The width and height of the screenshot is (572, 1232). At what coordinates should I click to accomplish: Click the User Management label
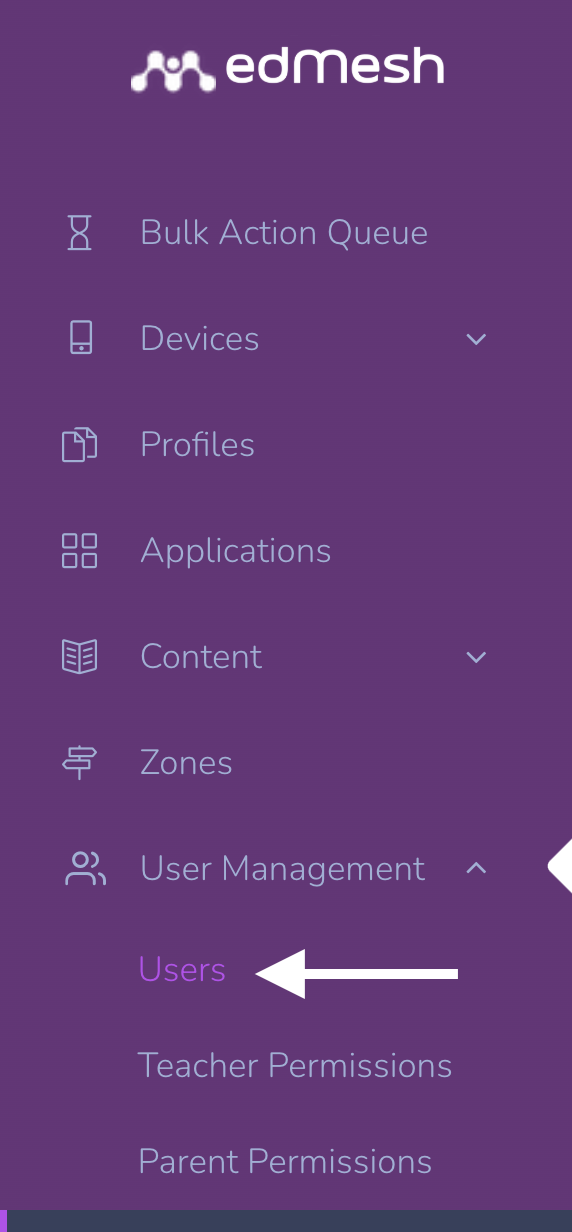coord(282,869)
